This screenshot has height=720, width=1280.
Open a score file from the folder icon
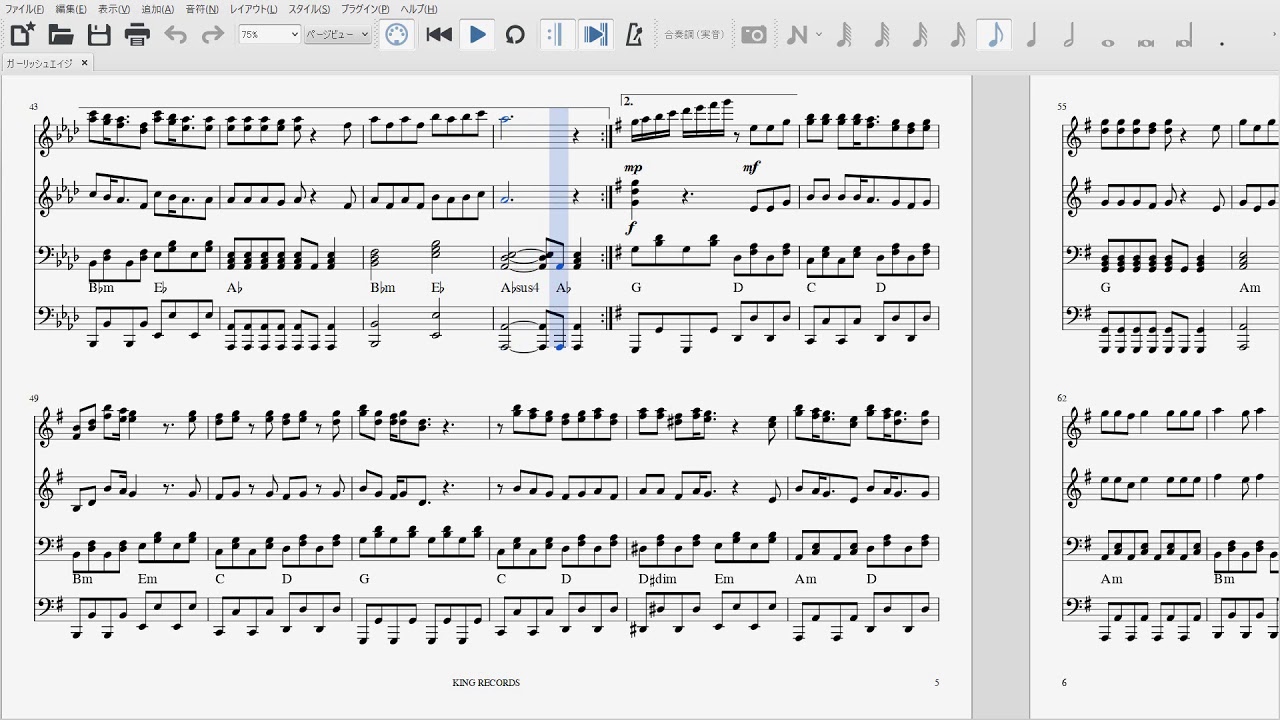coord(61,35)
